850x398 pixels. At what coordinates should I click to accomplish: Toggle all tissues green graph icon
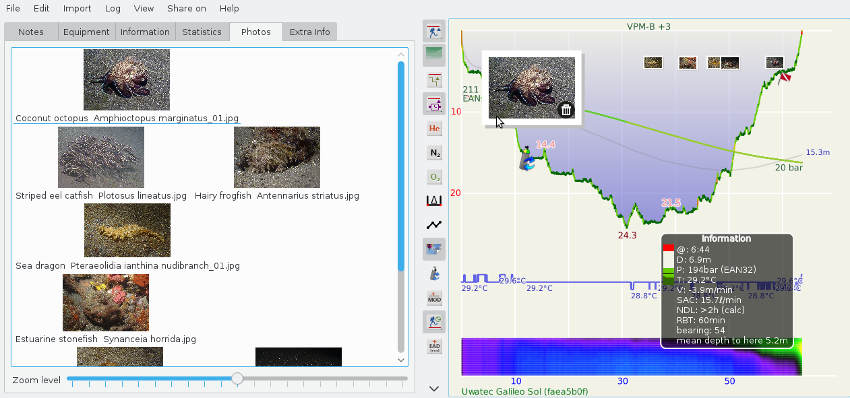click(x=434, y=55)
